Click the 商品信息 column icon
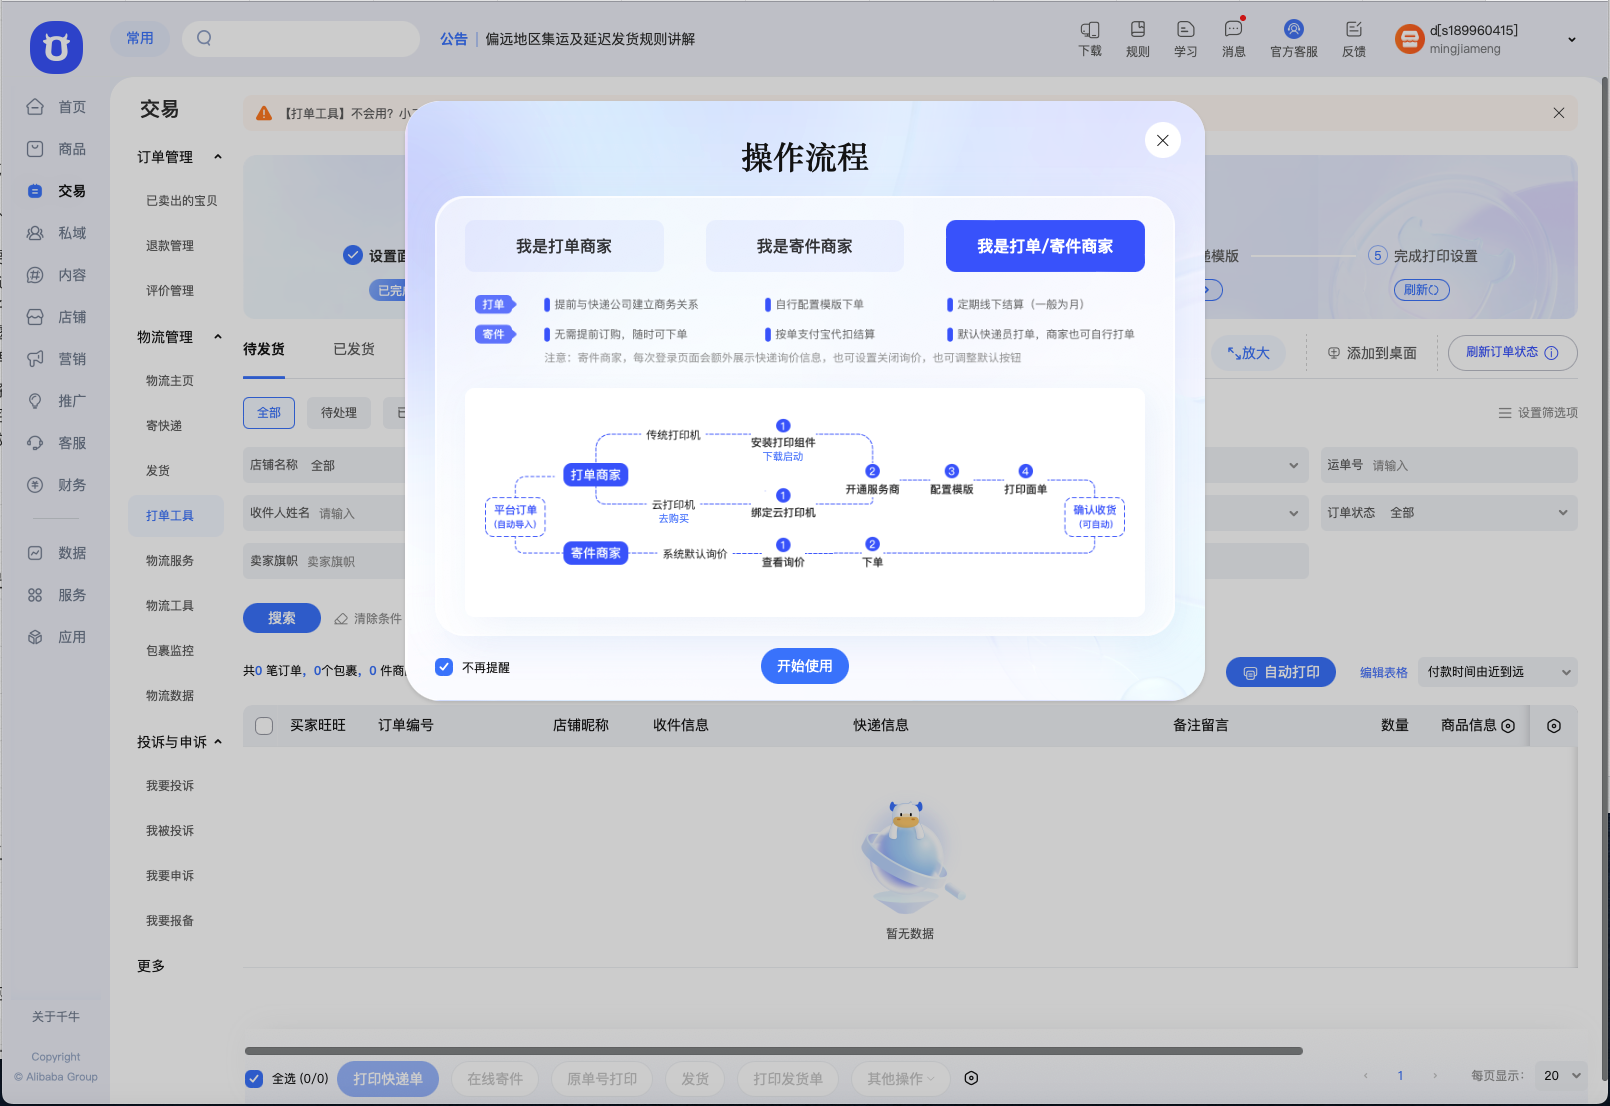 point(1508,726)
